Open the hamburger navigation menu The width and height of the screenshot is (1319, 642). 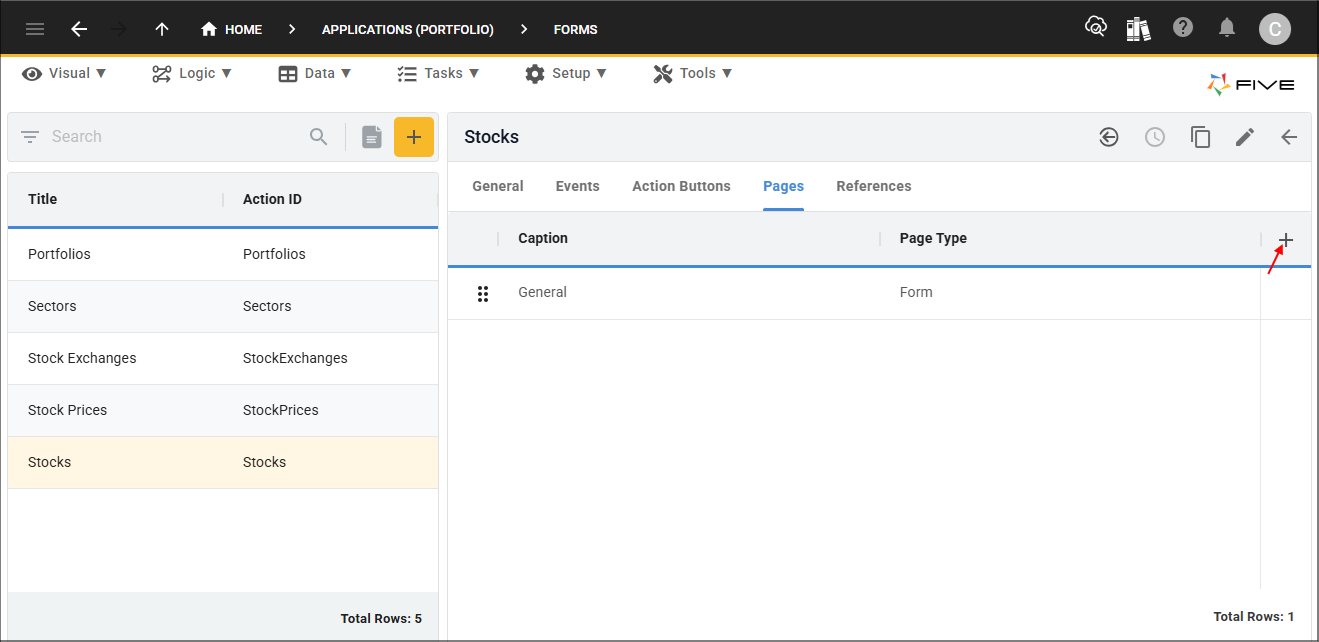coord(35,29)
